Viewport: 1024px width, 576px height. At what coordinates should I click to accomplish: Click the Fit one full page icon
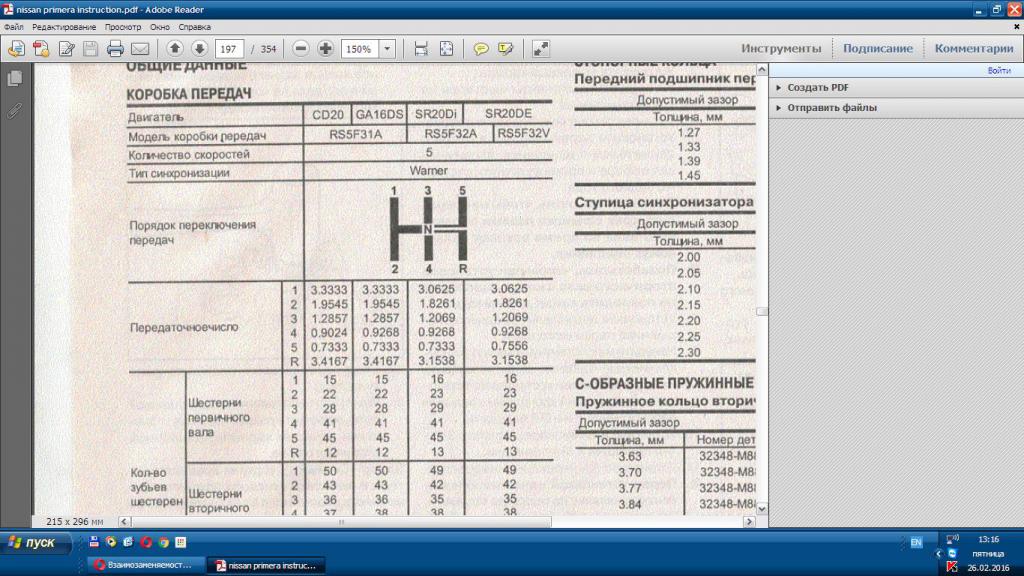446,49
